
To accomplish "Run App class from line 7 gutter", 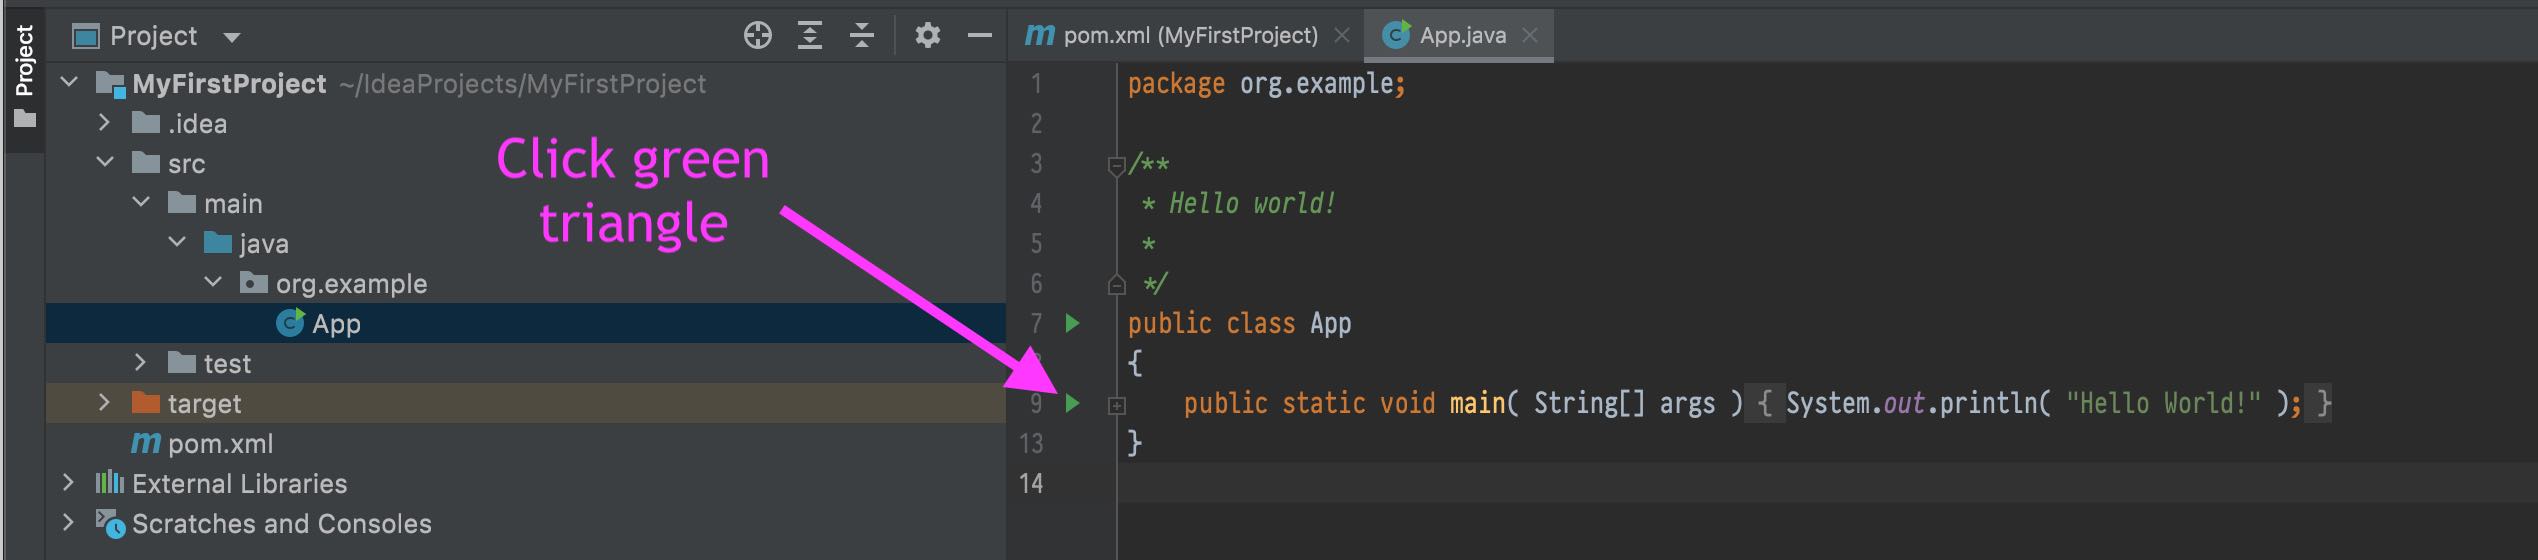I will point(1073,323).
